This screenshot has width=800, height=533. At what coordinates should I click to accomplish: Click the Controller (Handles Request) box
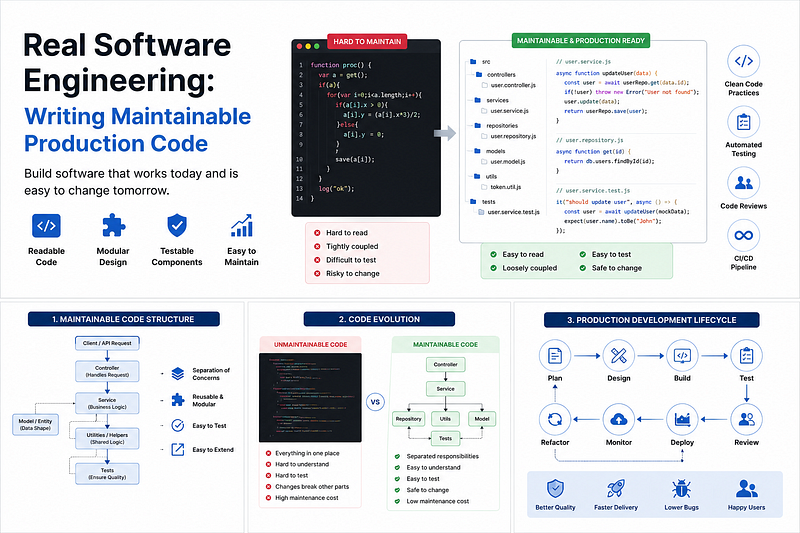click(x=107, y=371)
